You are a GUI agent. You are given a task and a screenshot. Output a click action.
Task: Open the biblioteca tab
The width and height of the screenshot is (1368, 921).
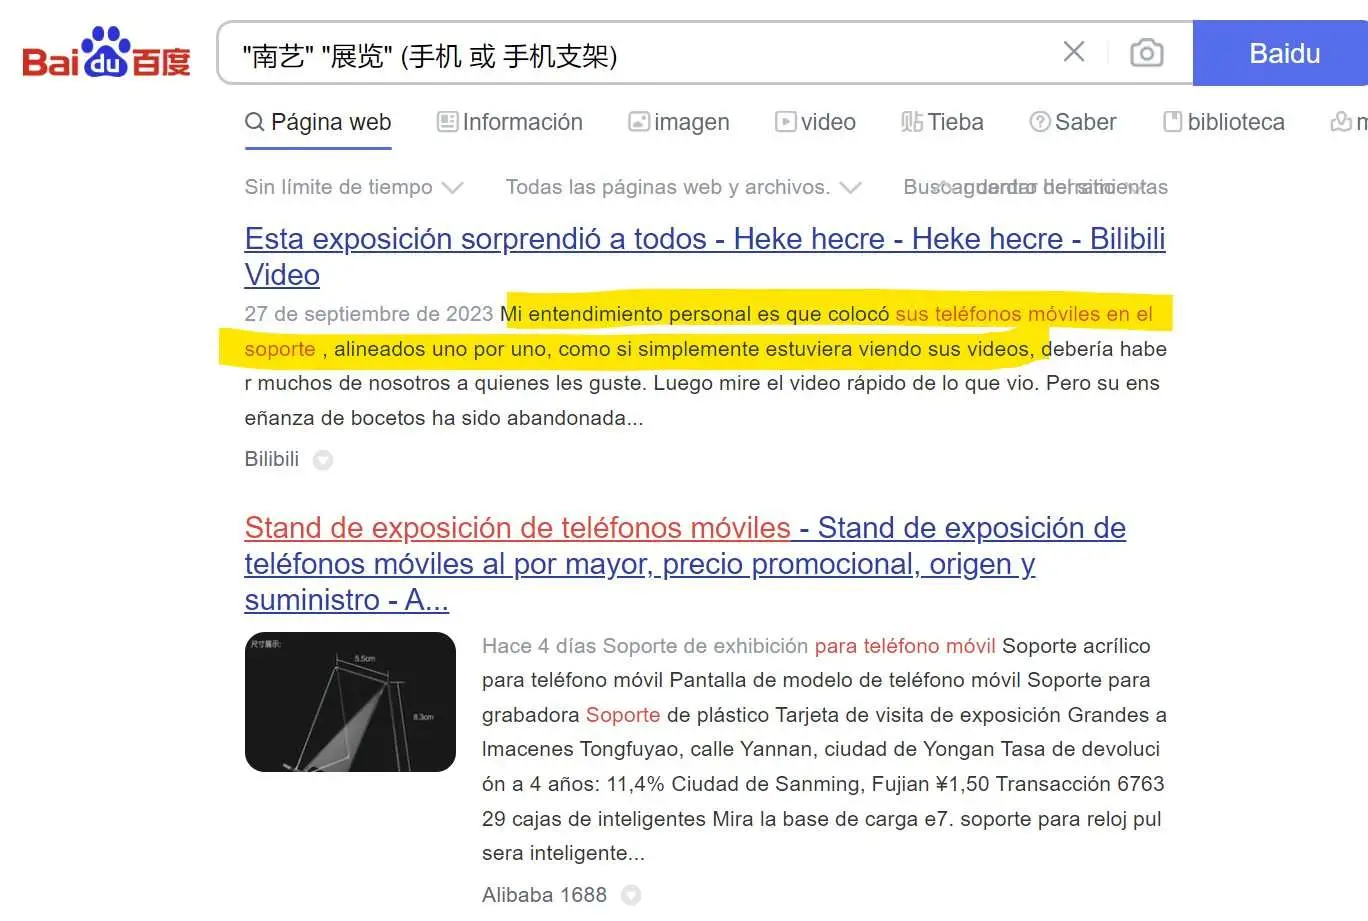1223,122
